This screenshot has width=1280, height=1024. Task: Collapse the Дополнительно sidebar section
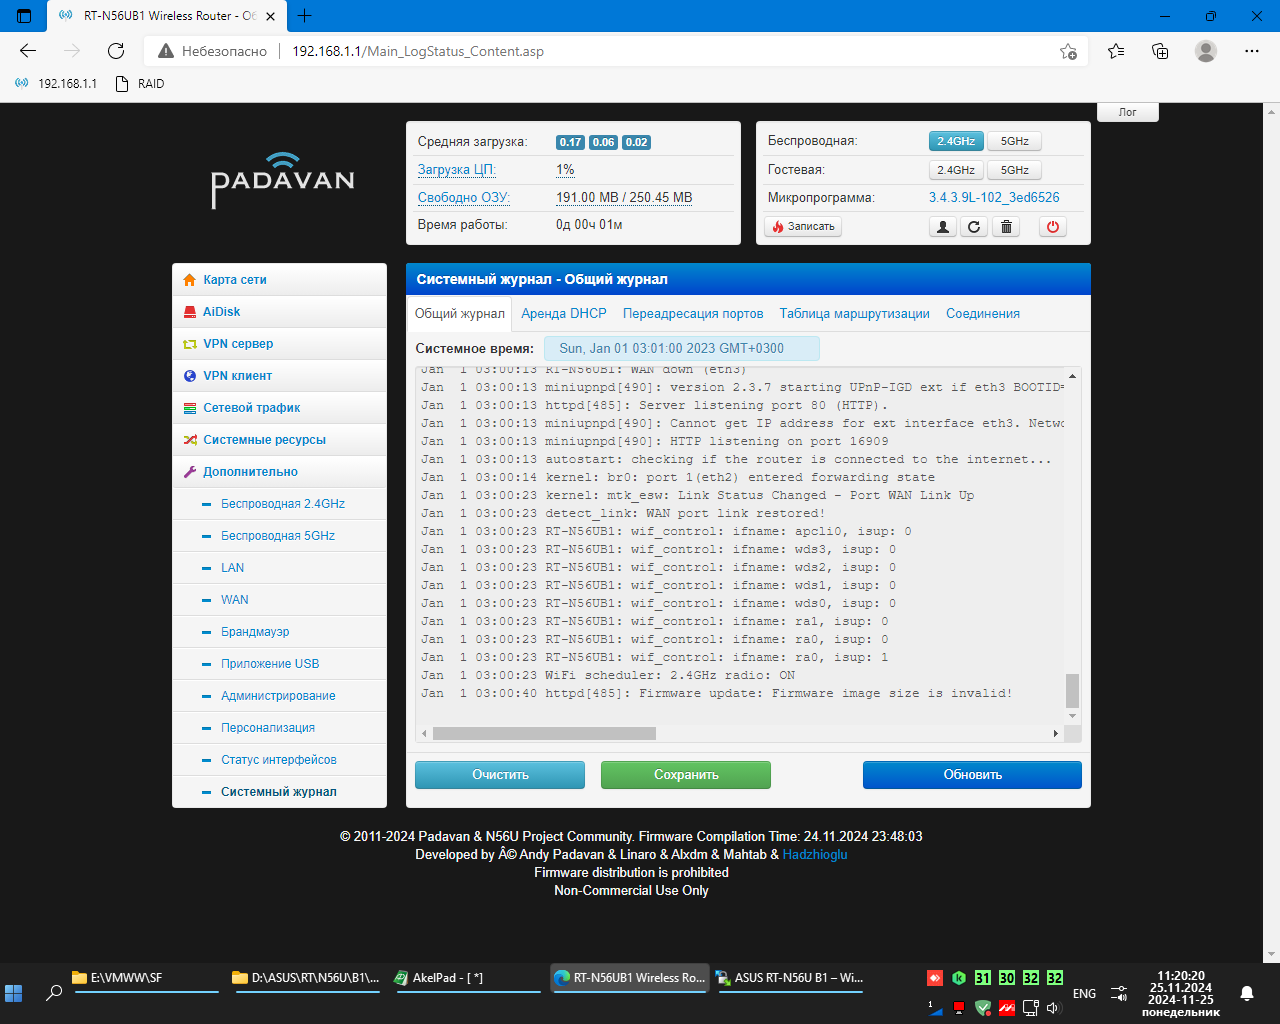point(250,472)
